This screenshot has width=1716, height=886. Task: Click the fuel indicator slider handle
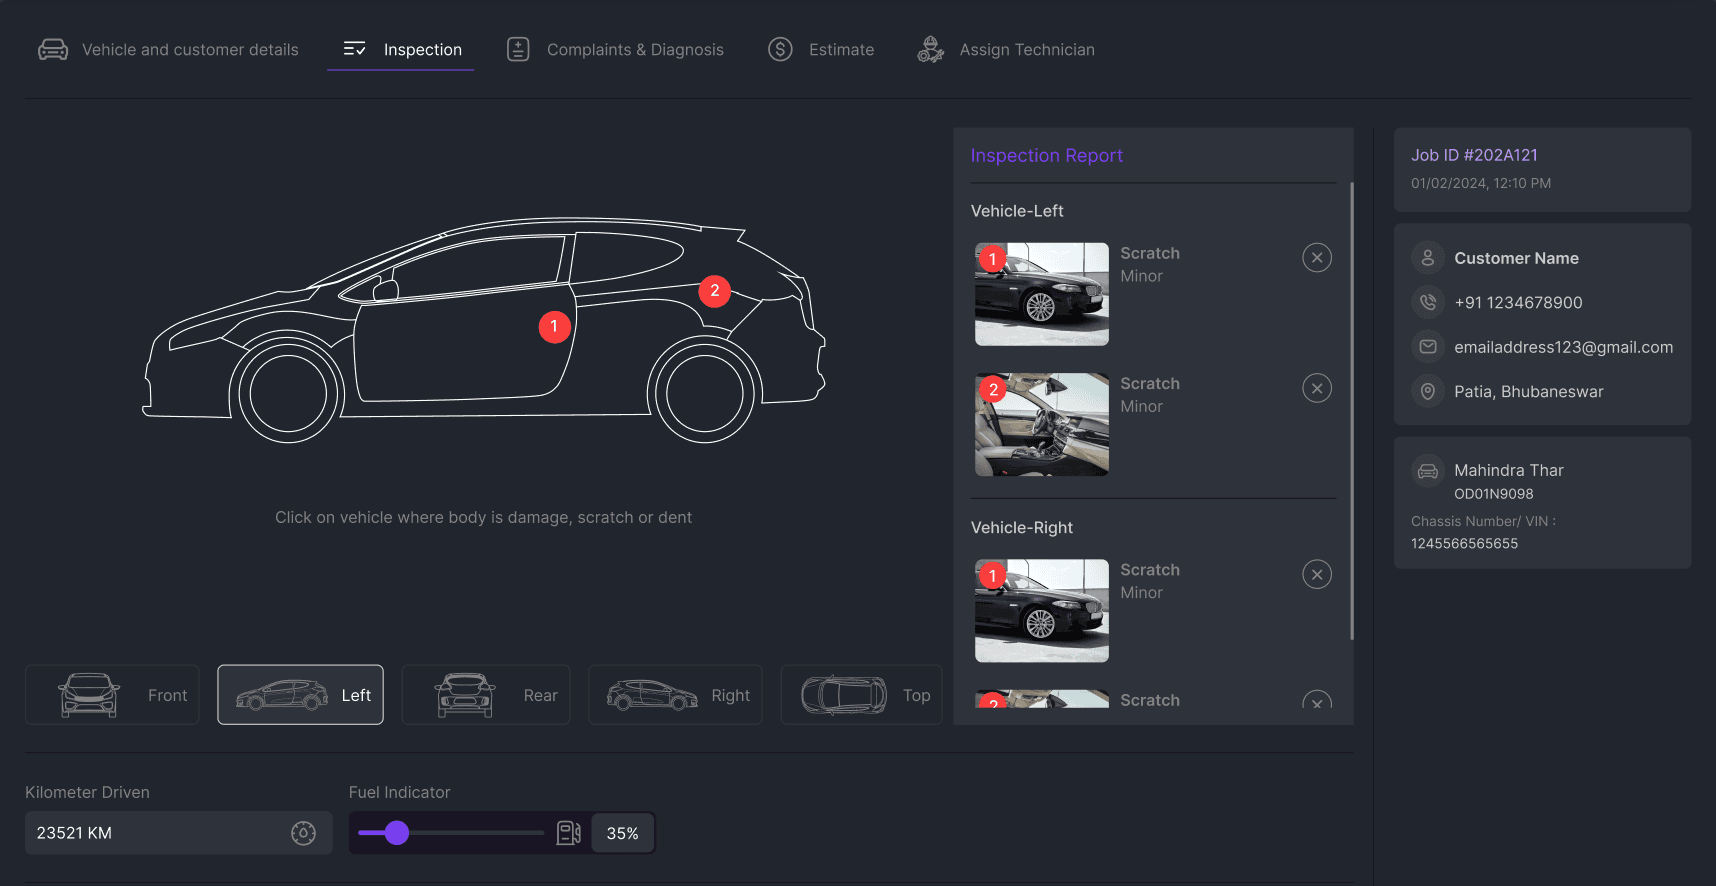(x=397, y=833)
